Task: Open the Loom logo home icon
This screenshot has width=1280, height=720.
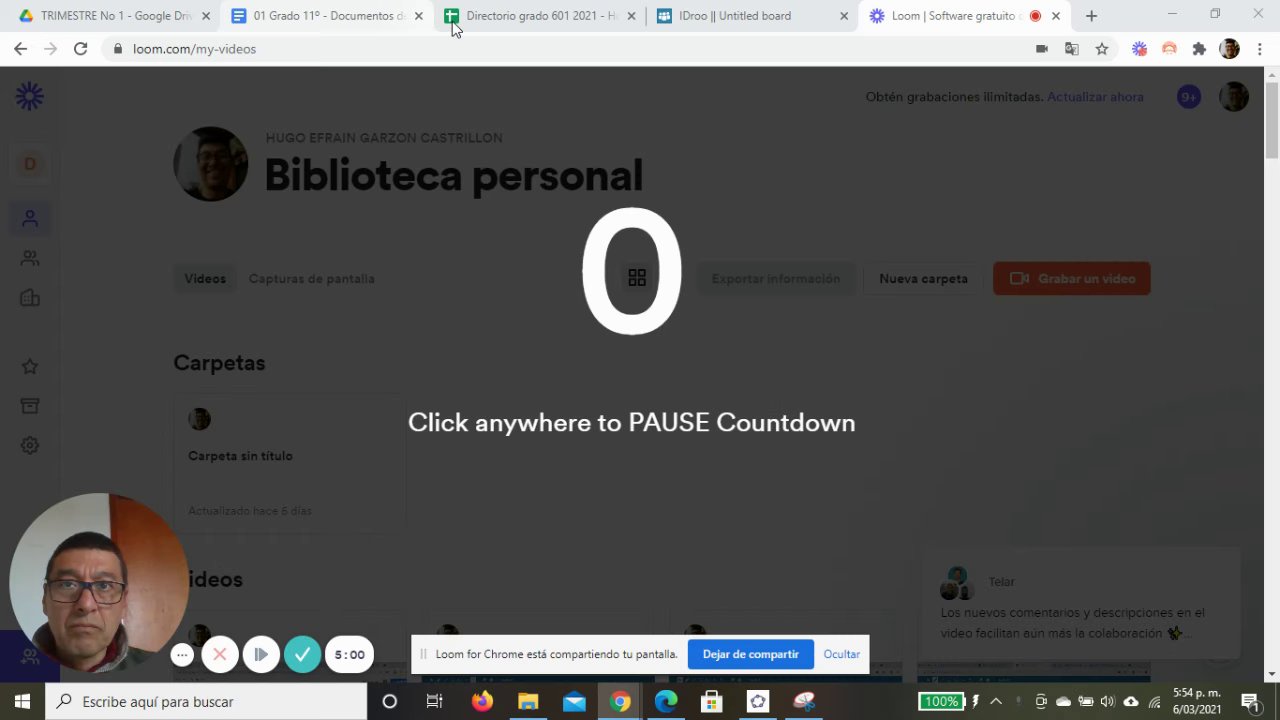Action: (x=30, y=96)
